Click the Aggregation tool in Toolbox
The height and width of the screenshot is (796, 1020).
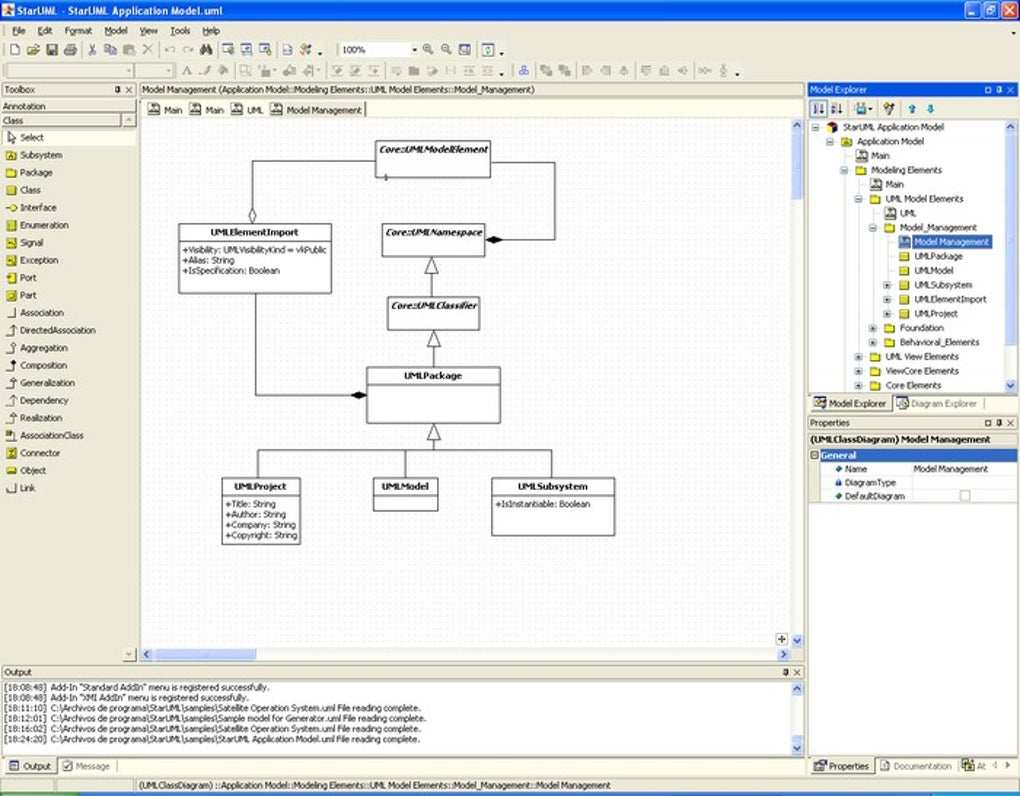(43, 348)
